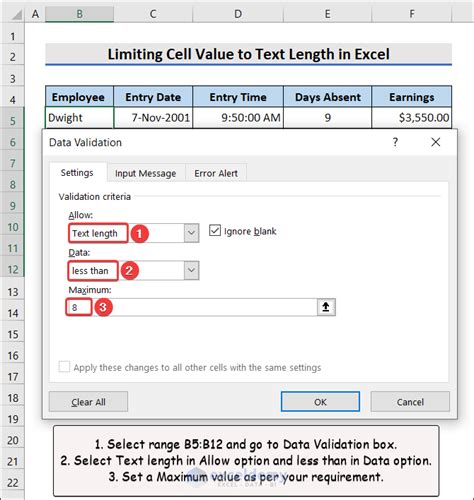
Task: Click the Entry Date header cell
Action: click(153, 97)
